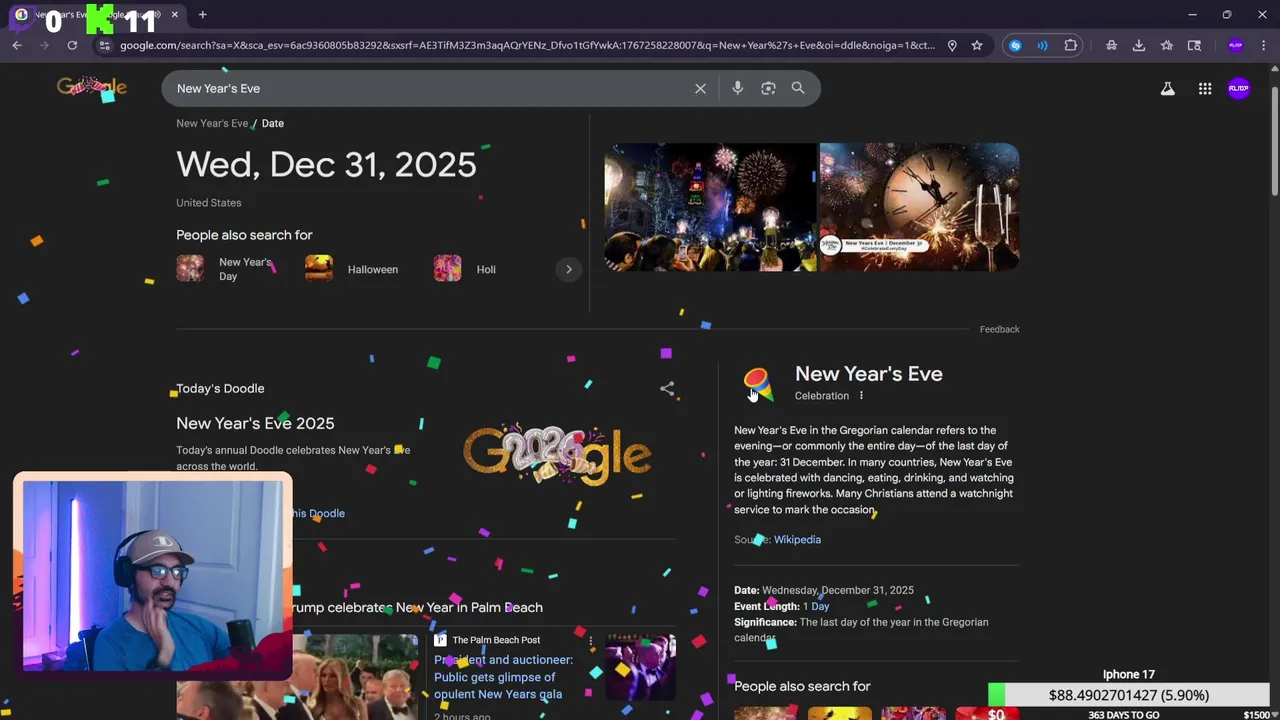The height and width of the screenshot is (720, 1280).
Task: Open the browser Downloads icon
Action: coord(1139,45)
